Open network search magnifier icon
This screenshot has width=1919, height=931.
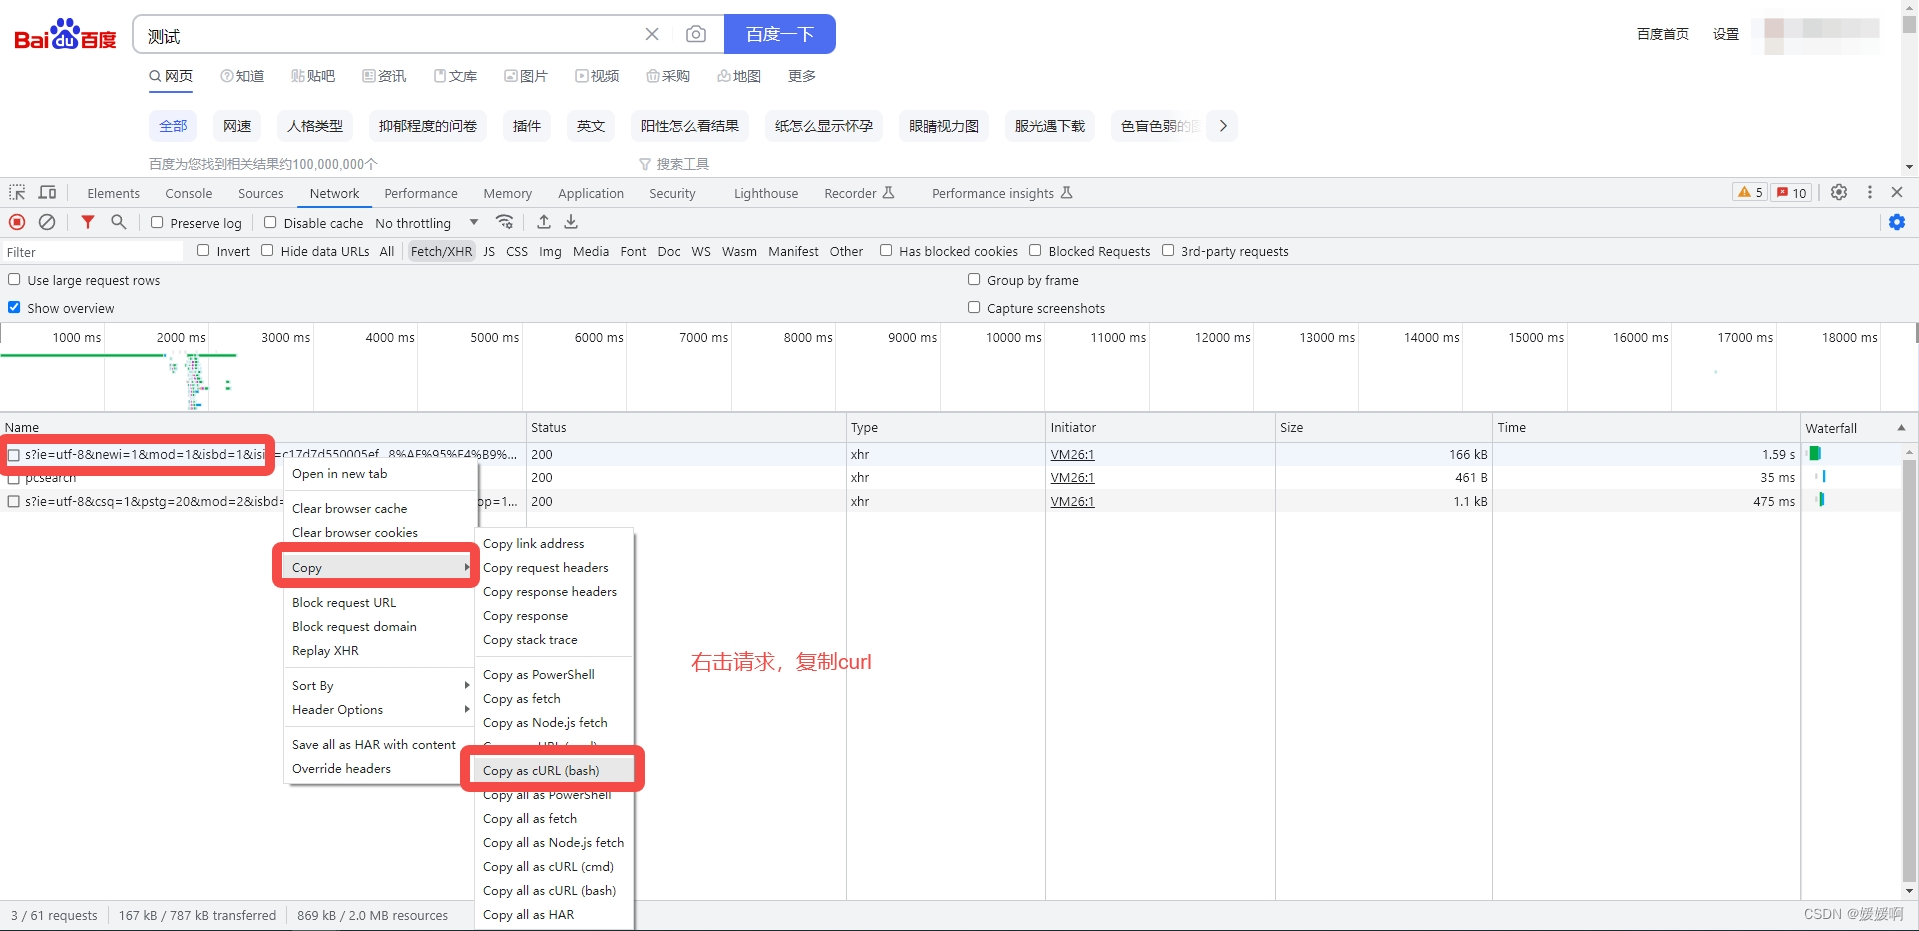coord(118,222)
